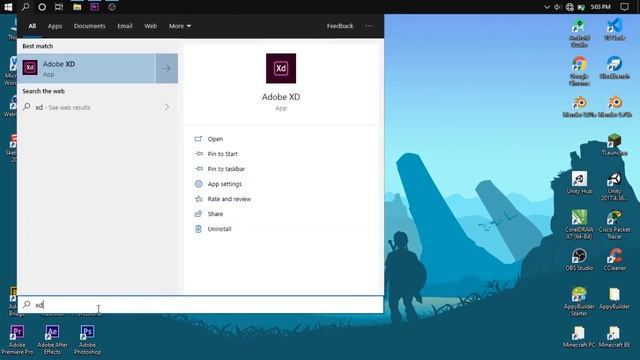Click the network globe tray icon
This screenshot has width=640, height=360.
(570, 7)
